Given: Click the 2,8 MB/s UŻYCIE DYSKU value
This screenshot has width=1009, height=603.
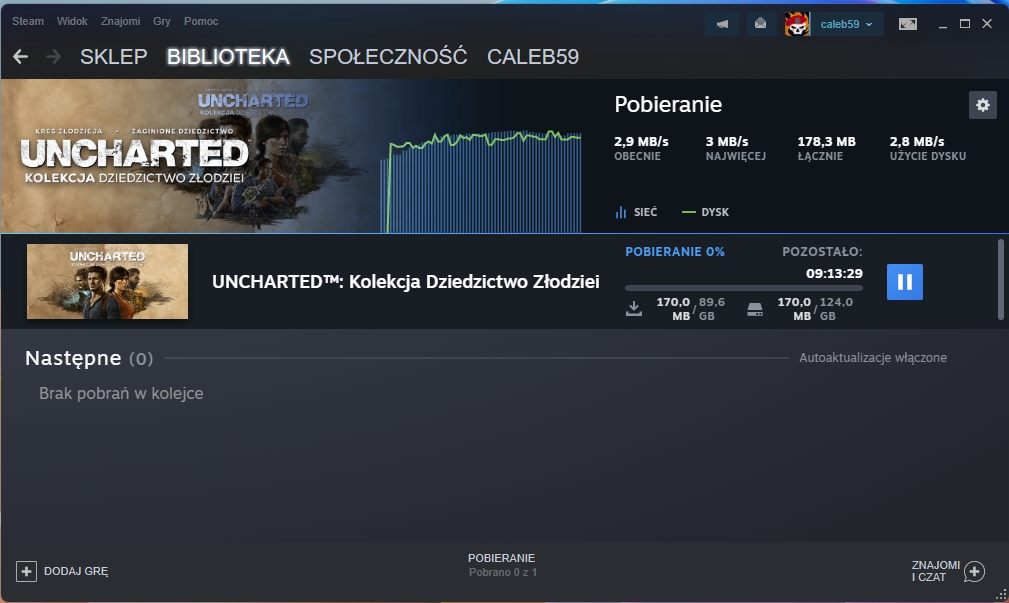Looking at the screenshot, I should click(916, 142).
